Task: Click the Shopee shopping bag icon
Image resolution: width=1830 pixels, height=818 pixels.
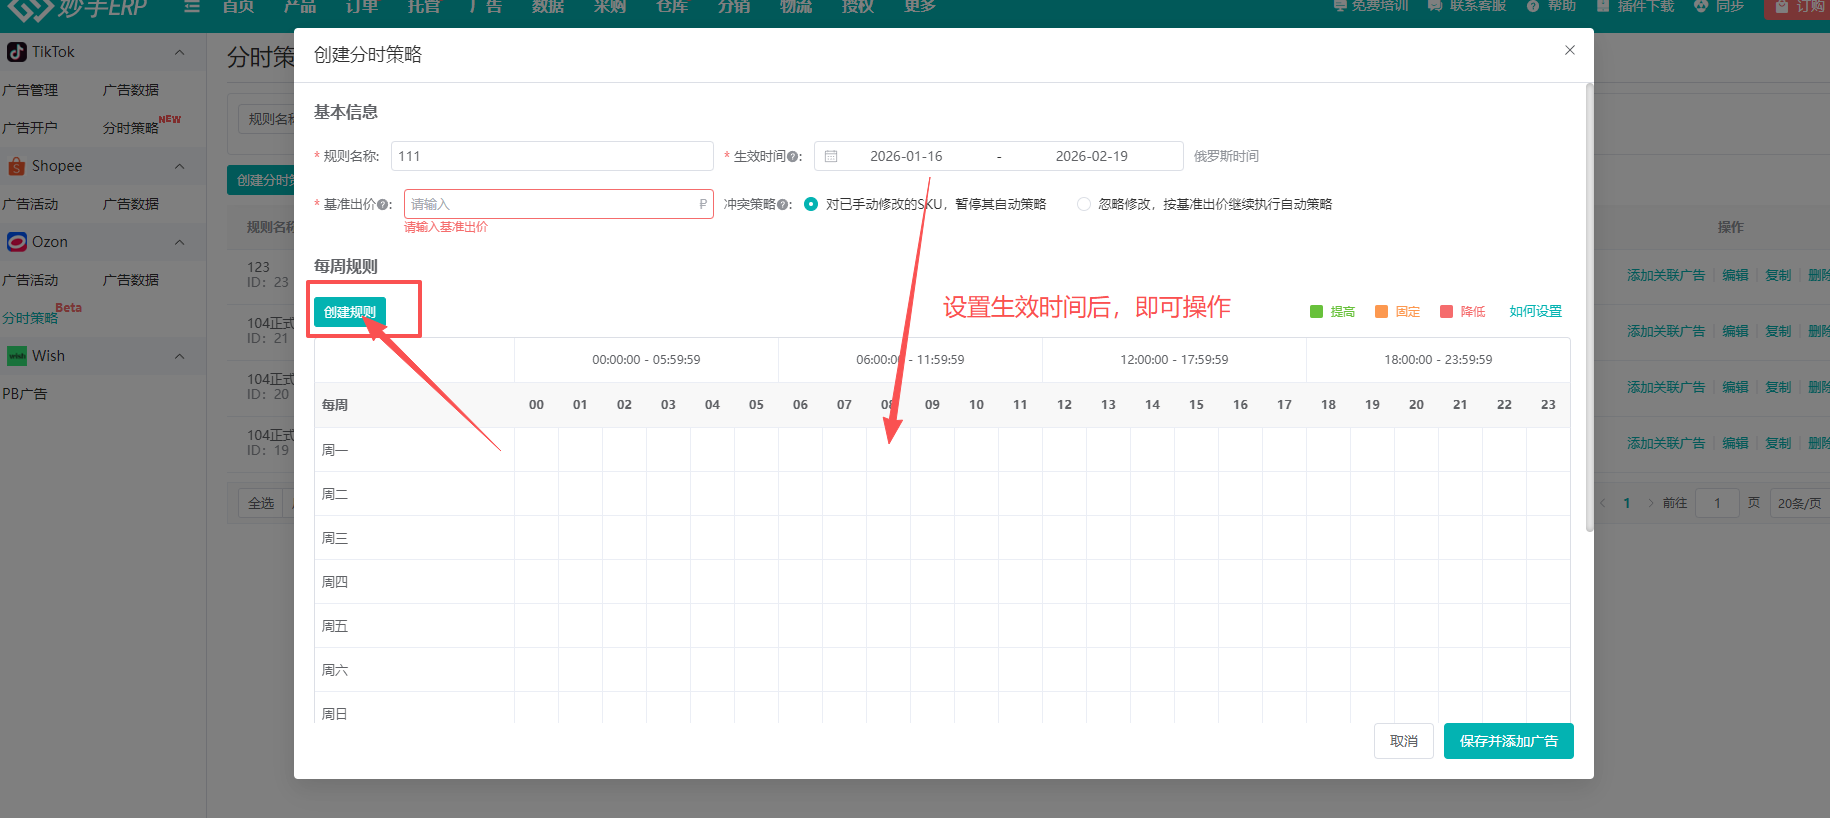Action: coord(17,166)
